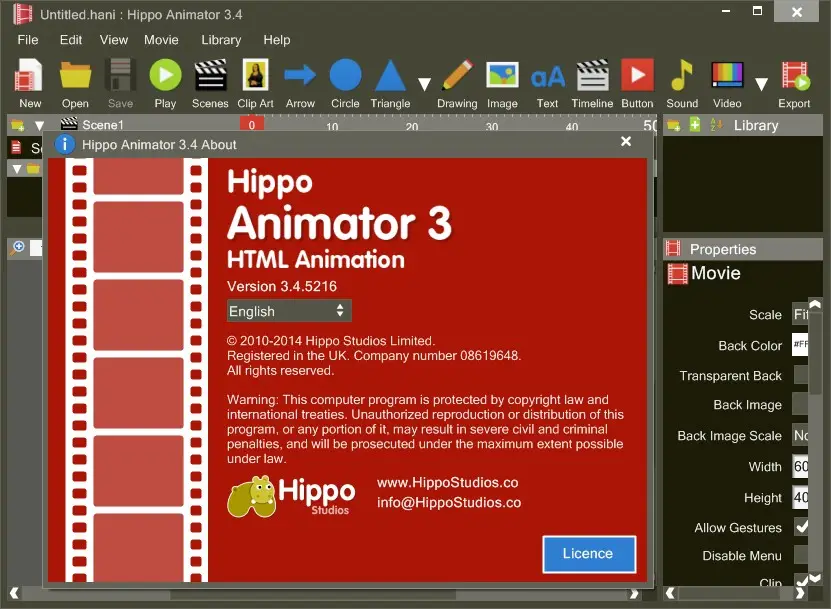Create a New movie from the toolbar
Image resolution: width=831 pixels, height=609 pixels.
pos(30,84)
